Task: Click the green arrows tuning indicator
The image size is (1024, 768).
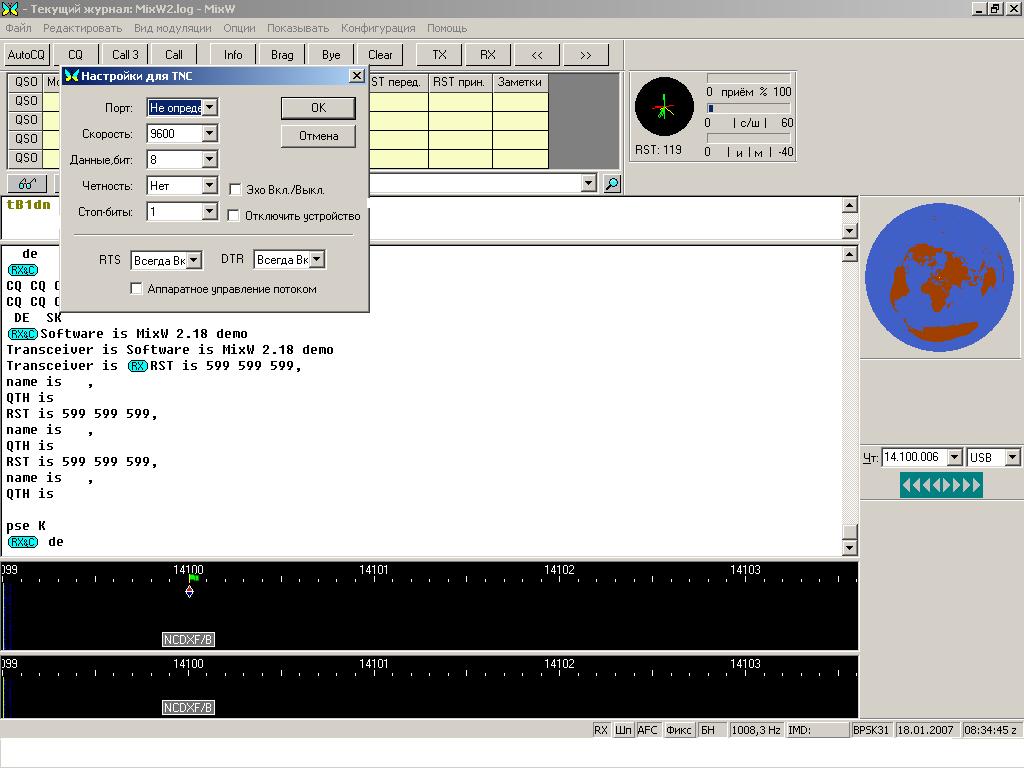Action: click(x=941, y=486)
